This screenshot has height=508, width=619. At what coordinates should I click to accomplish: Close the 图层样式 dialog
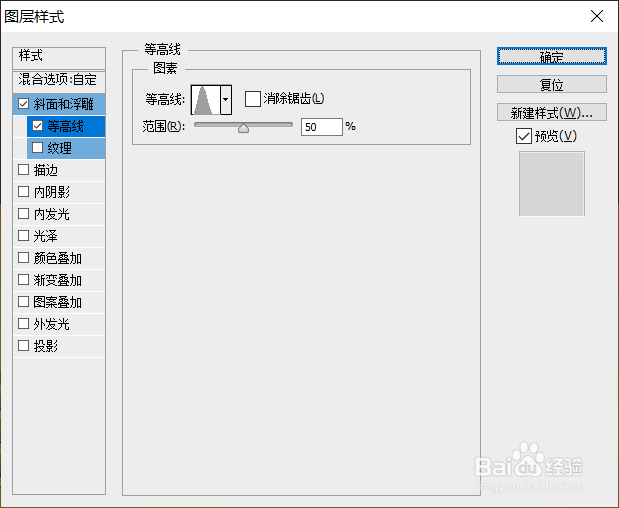click(596, 16)
